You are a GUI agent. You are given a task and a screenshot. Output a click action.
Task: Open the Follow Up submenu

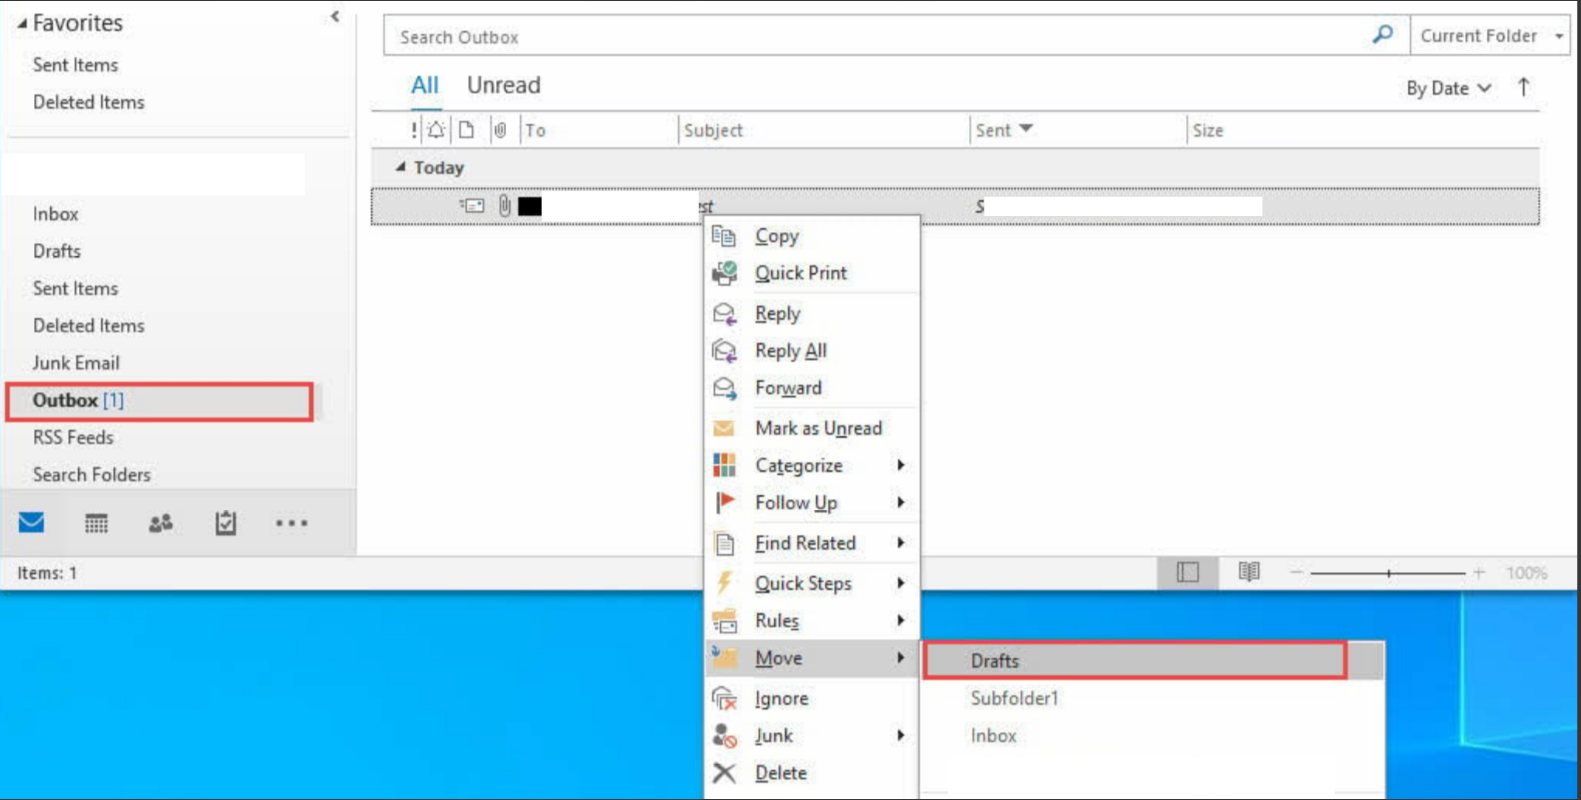pyautogui.click(x=812, y=502)
